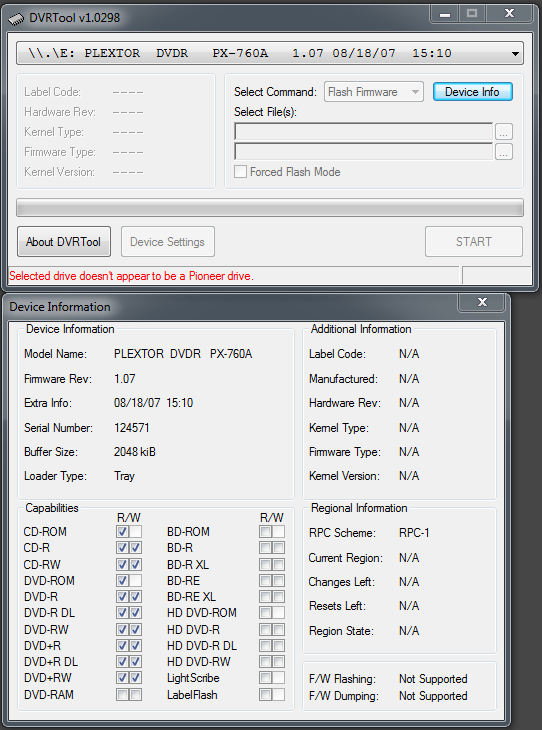This screenshot has height=730, width=542.
Task: Click the first file path input field
Action: coord(363,132)
